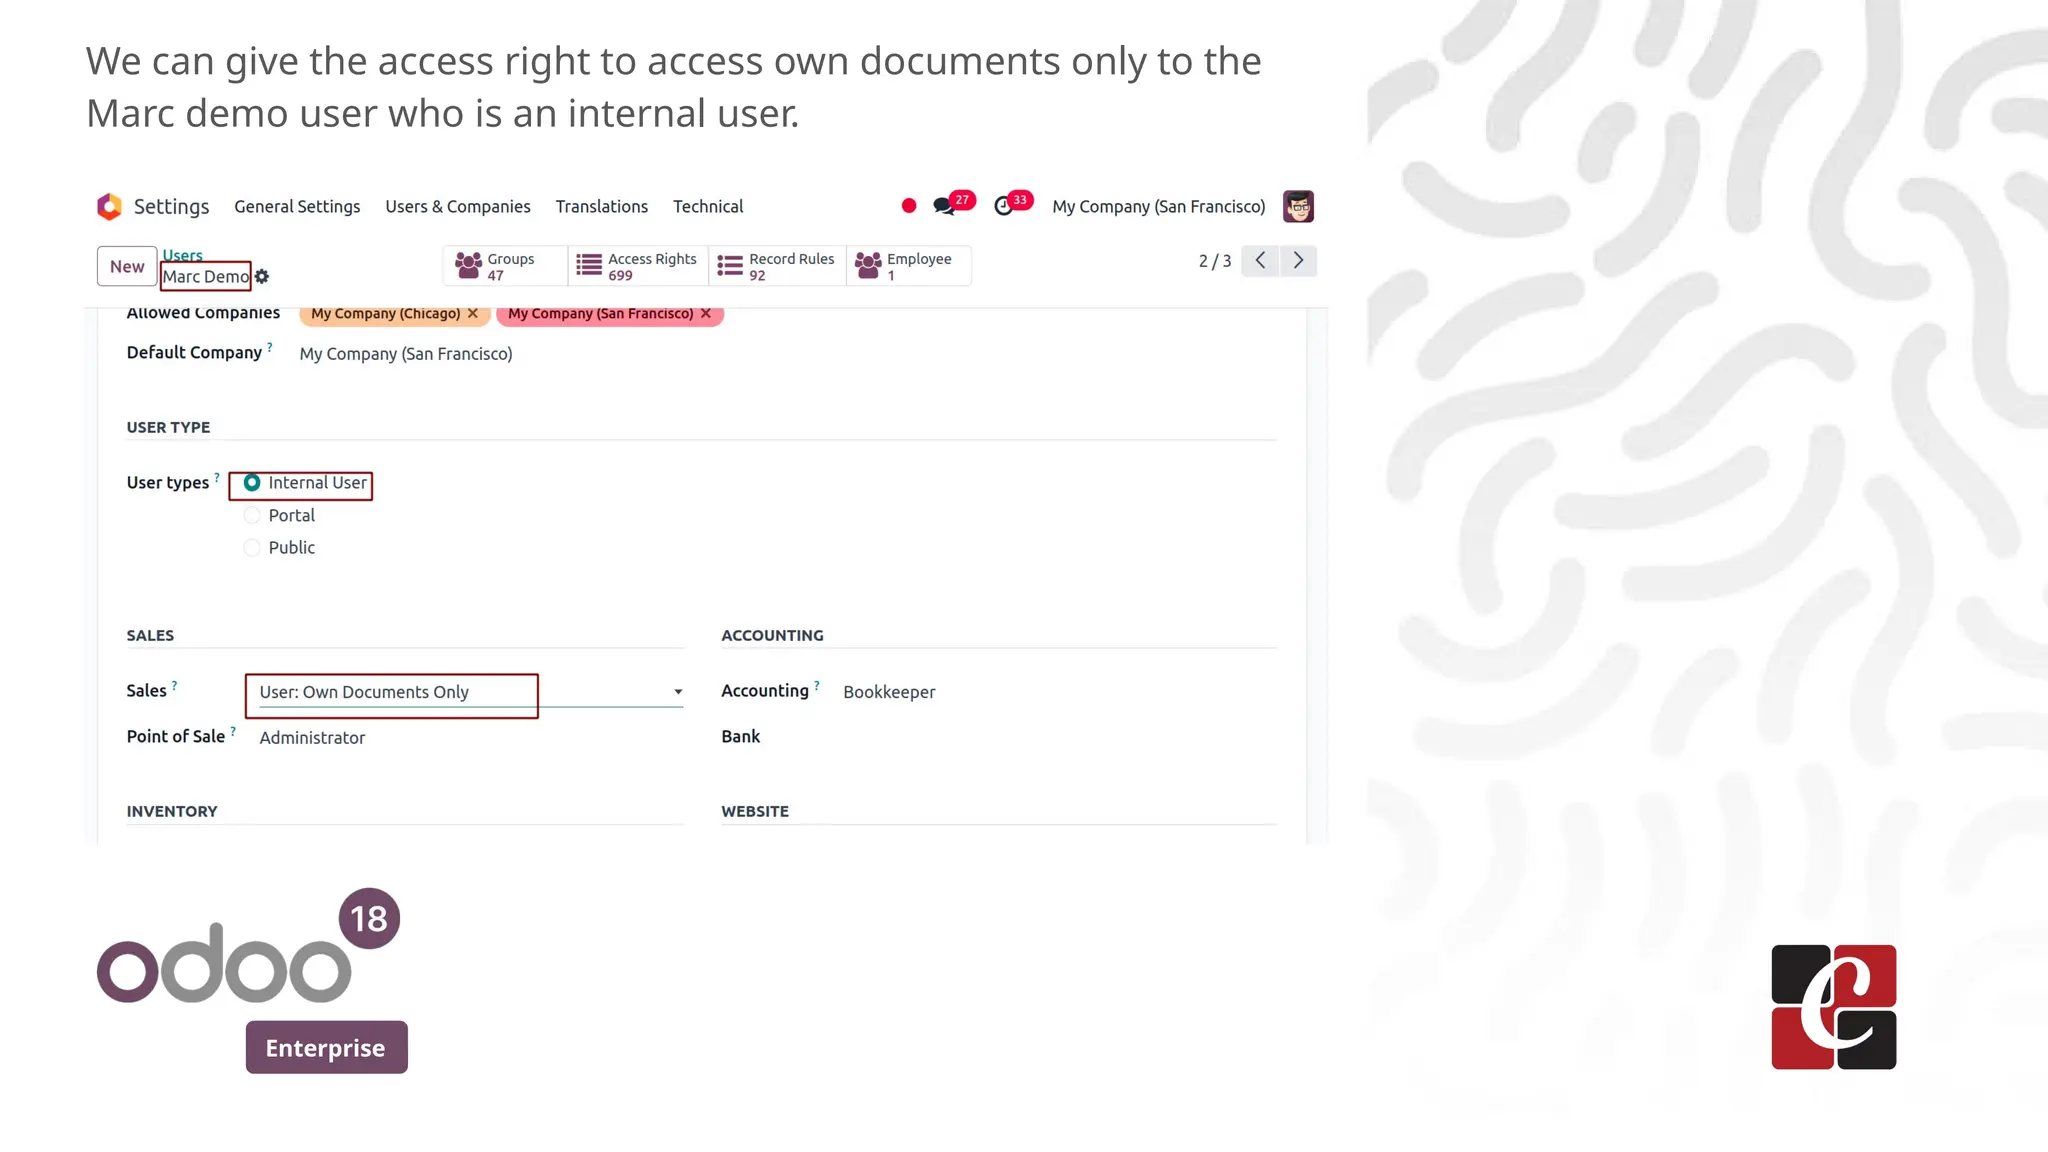This screenshot has width=2048, height=1152.
Task: Open the user avatar menu
Action: pos(1298,206)
